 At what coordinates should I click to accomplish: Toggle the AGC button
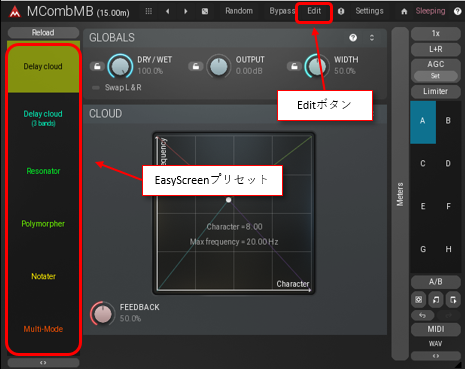[435, 64]
